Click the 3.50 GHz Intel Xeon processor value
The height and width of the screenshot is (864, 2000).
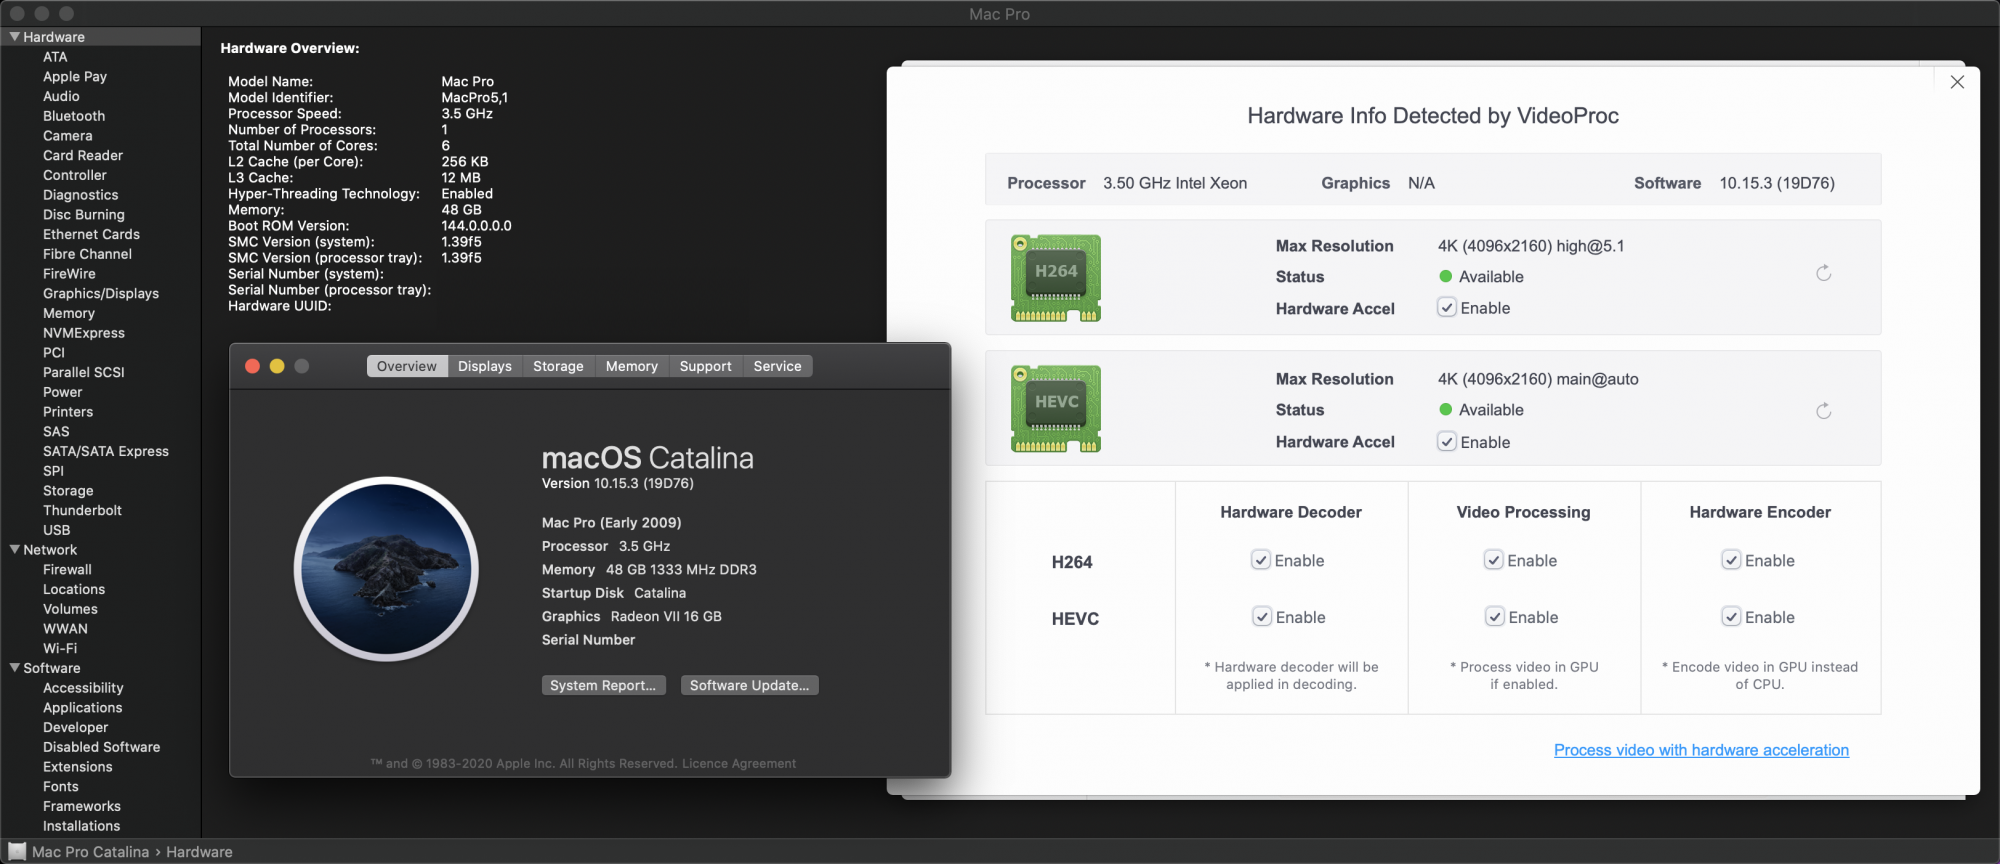(1175, 183)
